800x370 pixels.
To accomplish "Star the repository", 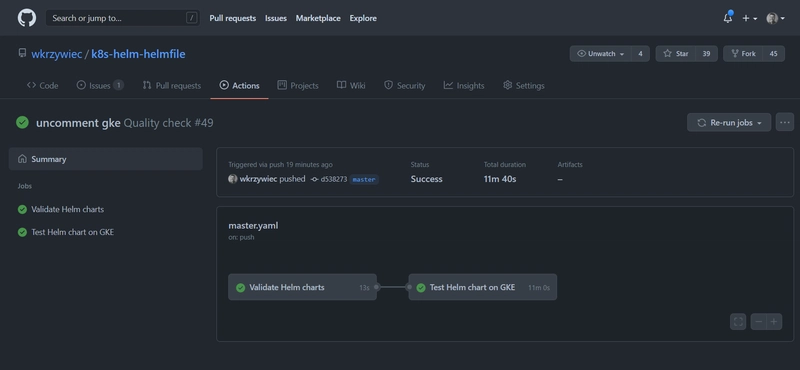I will [676, 54].
